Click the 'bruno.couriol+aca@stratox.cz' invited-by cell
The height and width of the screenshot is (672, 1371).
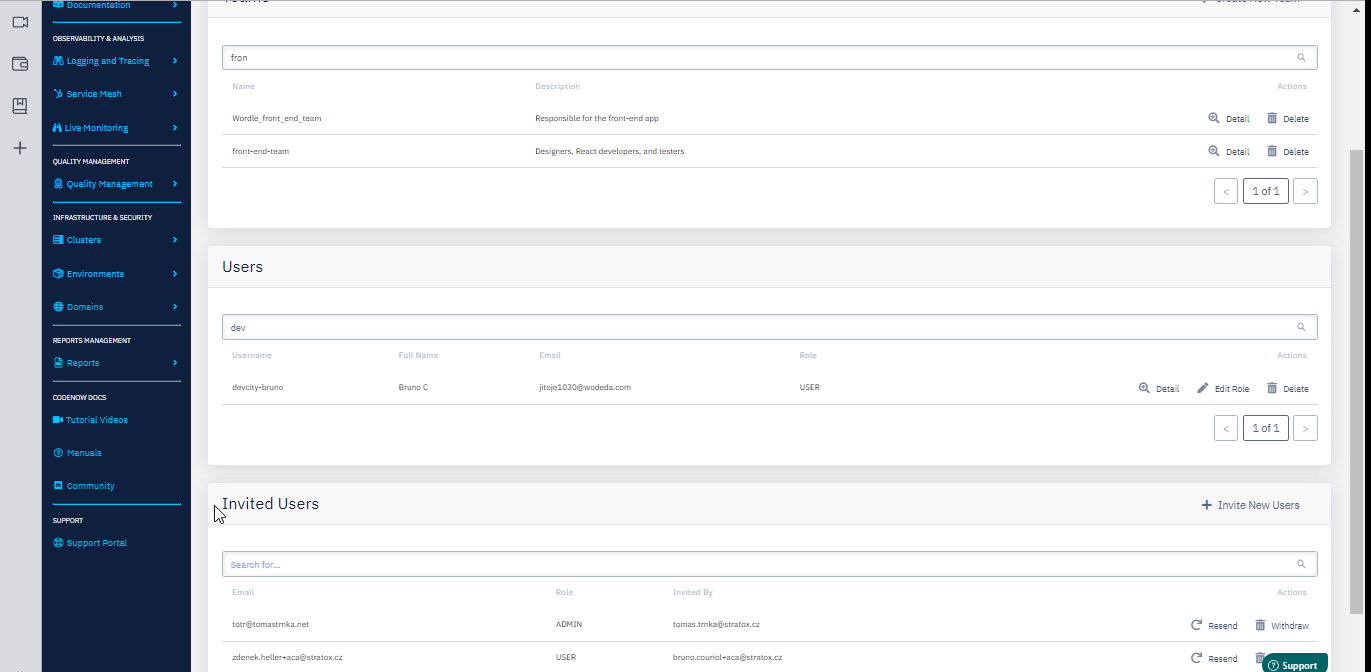point(728,657)
